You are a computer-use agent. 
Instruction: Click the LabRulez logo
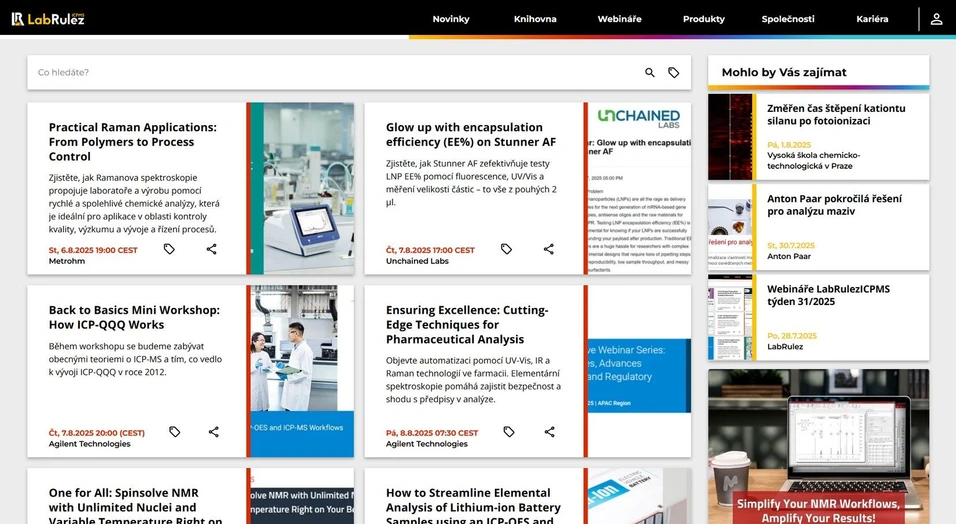[48, 19]
